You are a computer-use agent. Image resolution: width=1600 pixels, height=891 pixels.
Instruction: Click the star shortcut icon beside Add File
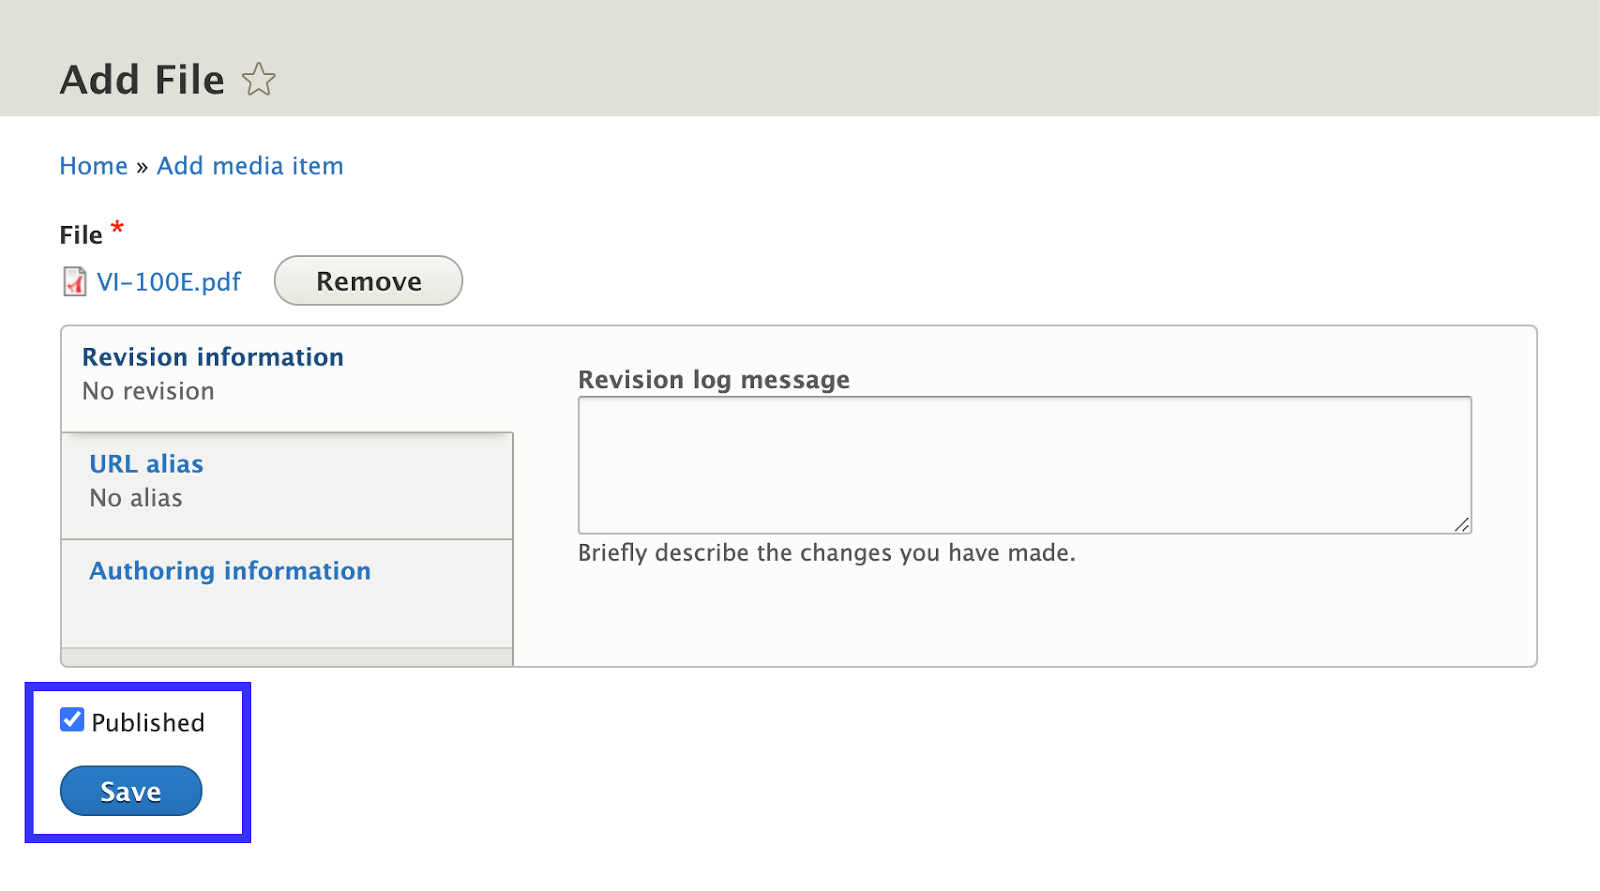259,79
